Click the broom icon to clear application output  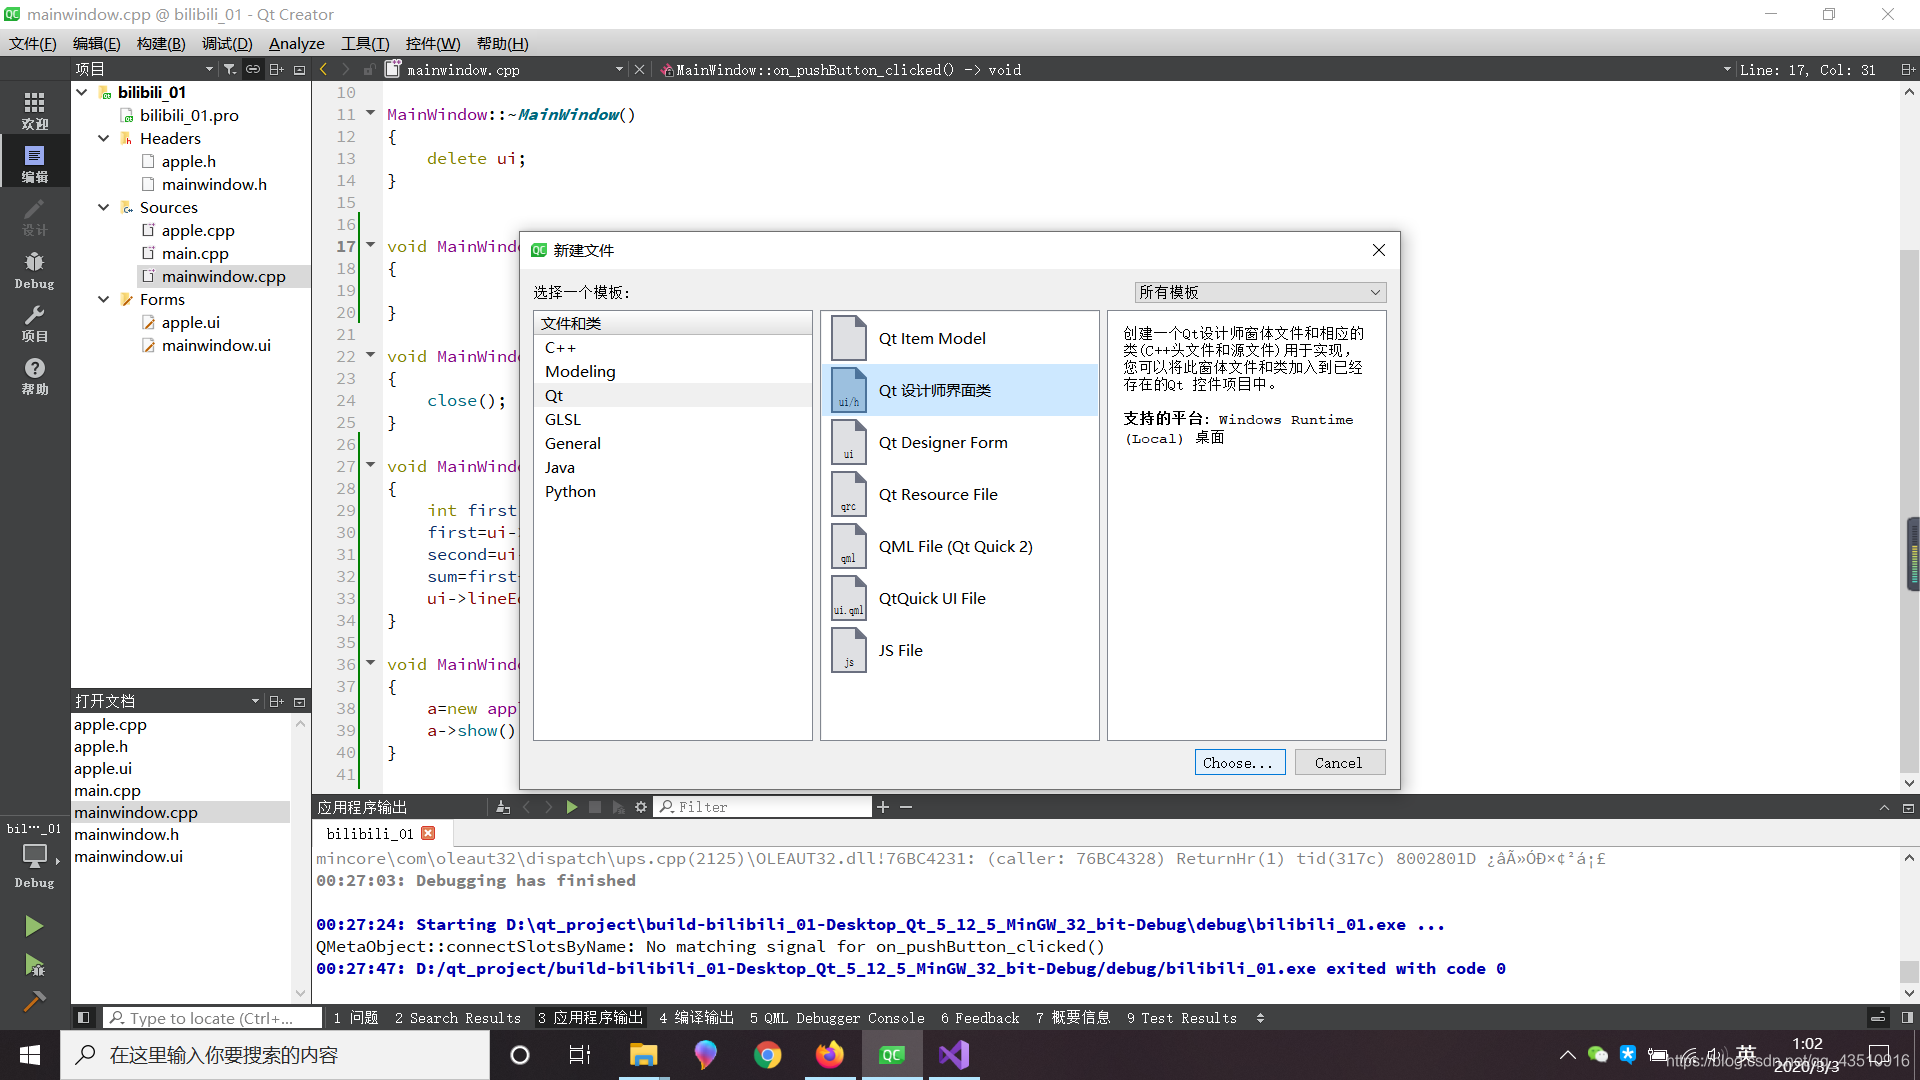[503, 807]
